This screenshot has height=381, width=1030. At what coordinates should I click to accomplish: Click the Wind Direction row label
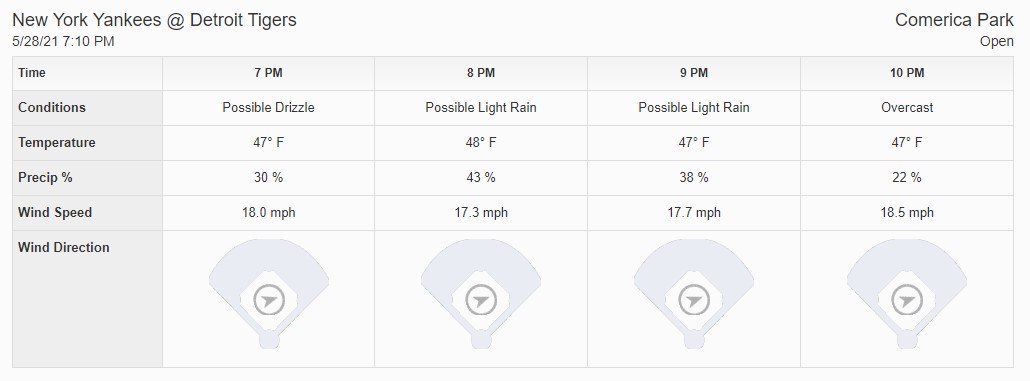[64, 248]
